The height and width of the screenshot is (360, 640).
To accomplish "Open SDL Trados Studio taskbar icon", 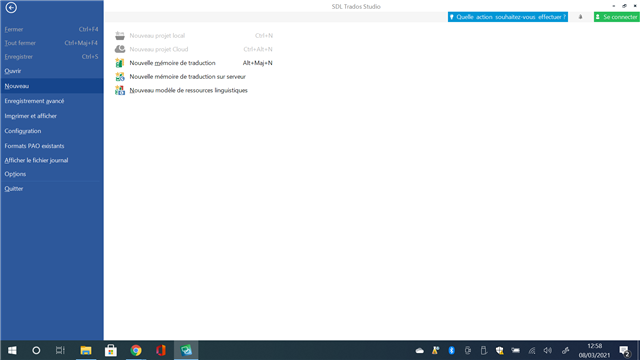I will [186, 350].
